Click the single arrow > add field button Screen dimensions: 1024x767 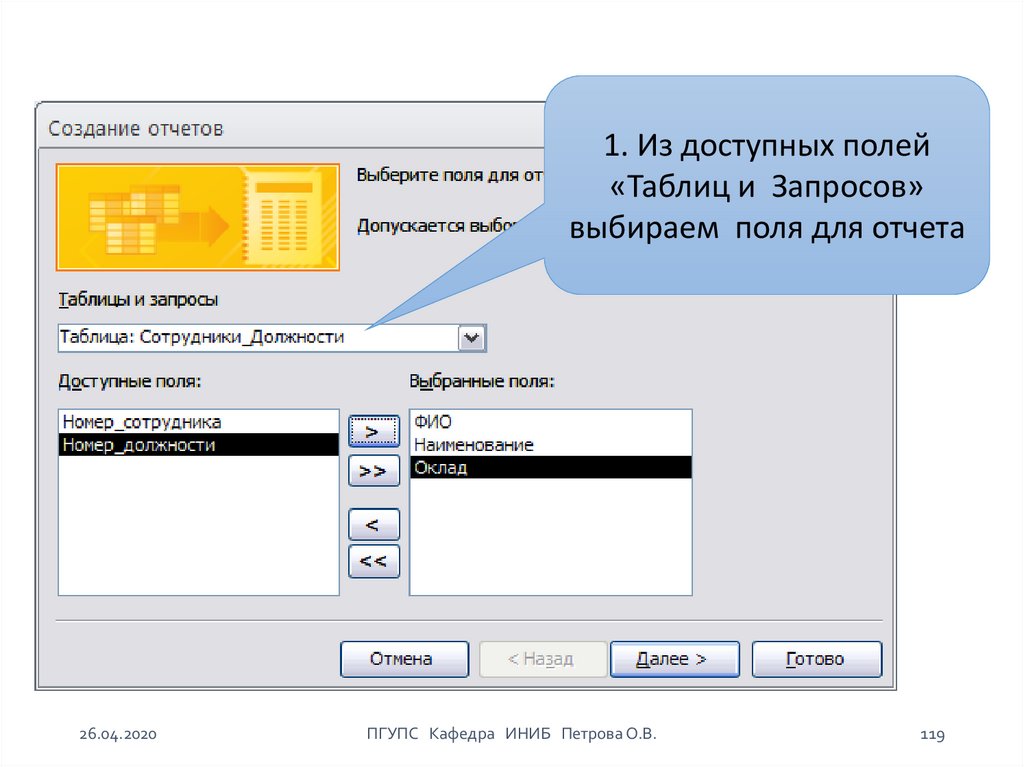373,431
